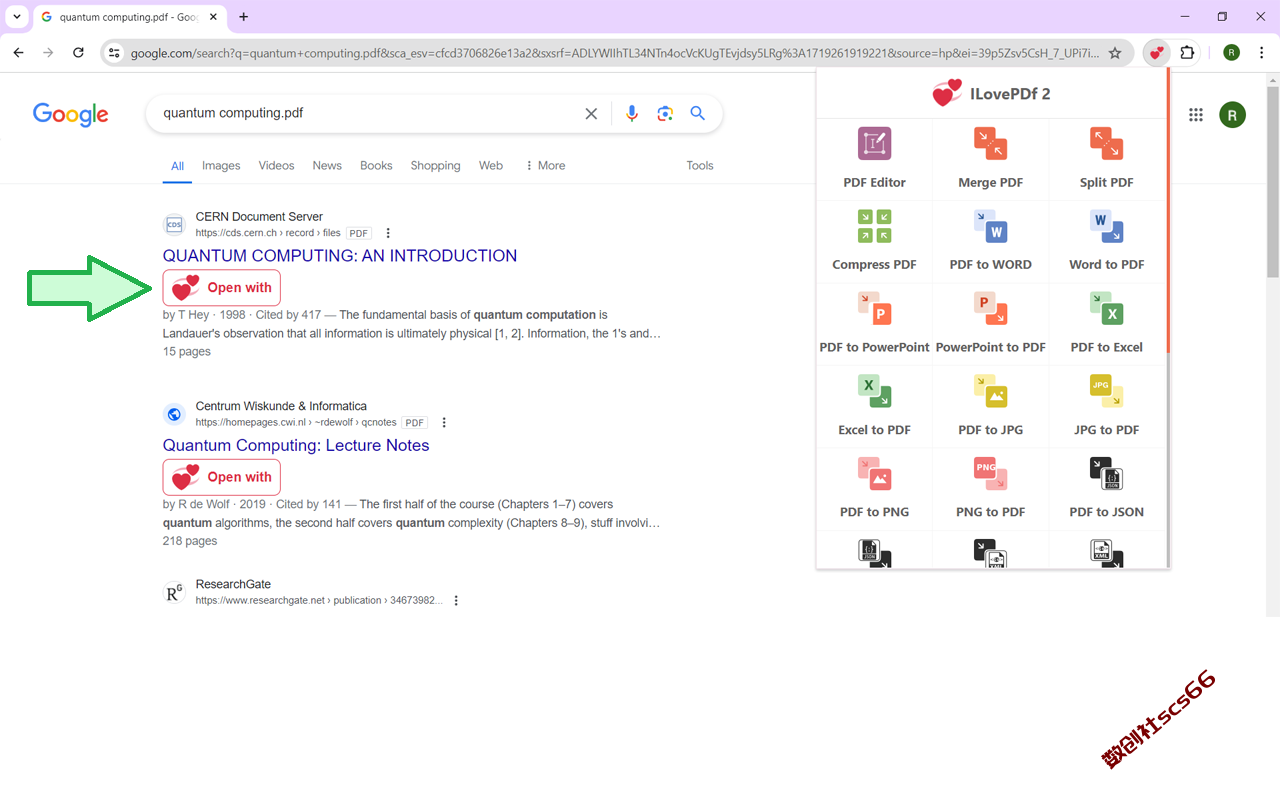The height and width of the screenshot is (800, 1280).
Task: Open PowerPoint to PDF converter
Action: click(990, 324)
